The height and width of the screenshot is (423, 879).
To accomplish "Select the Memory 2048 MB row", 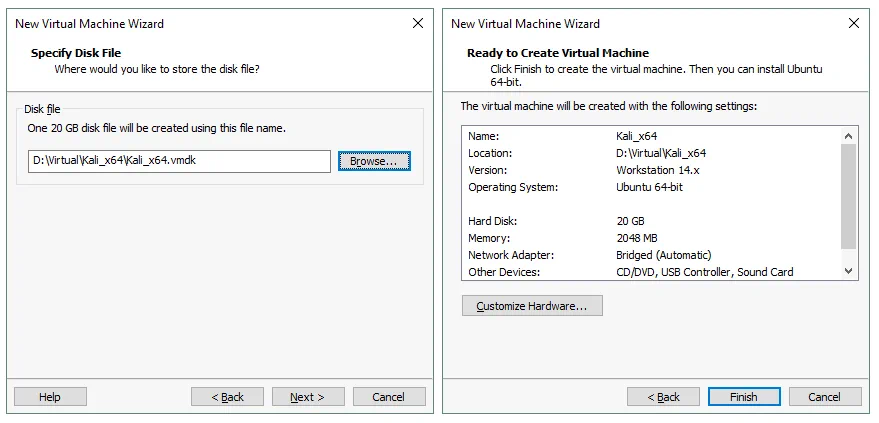I will (x=650, y=238).
